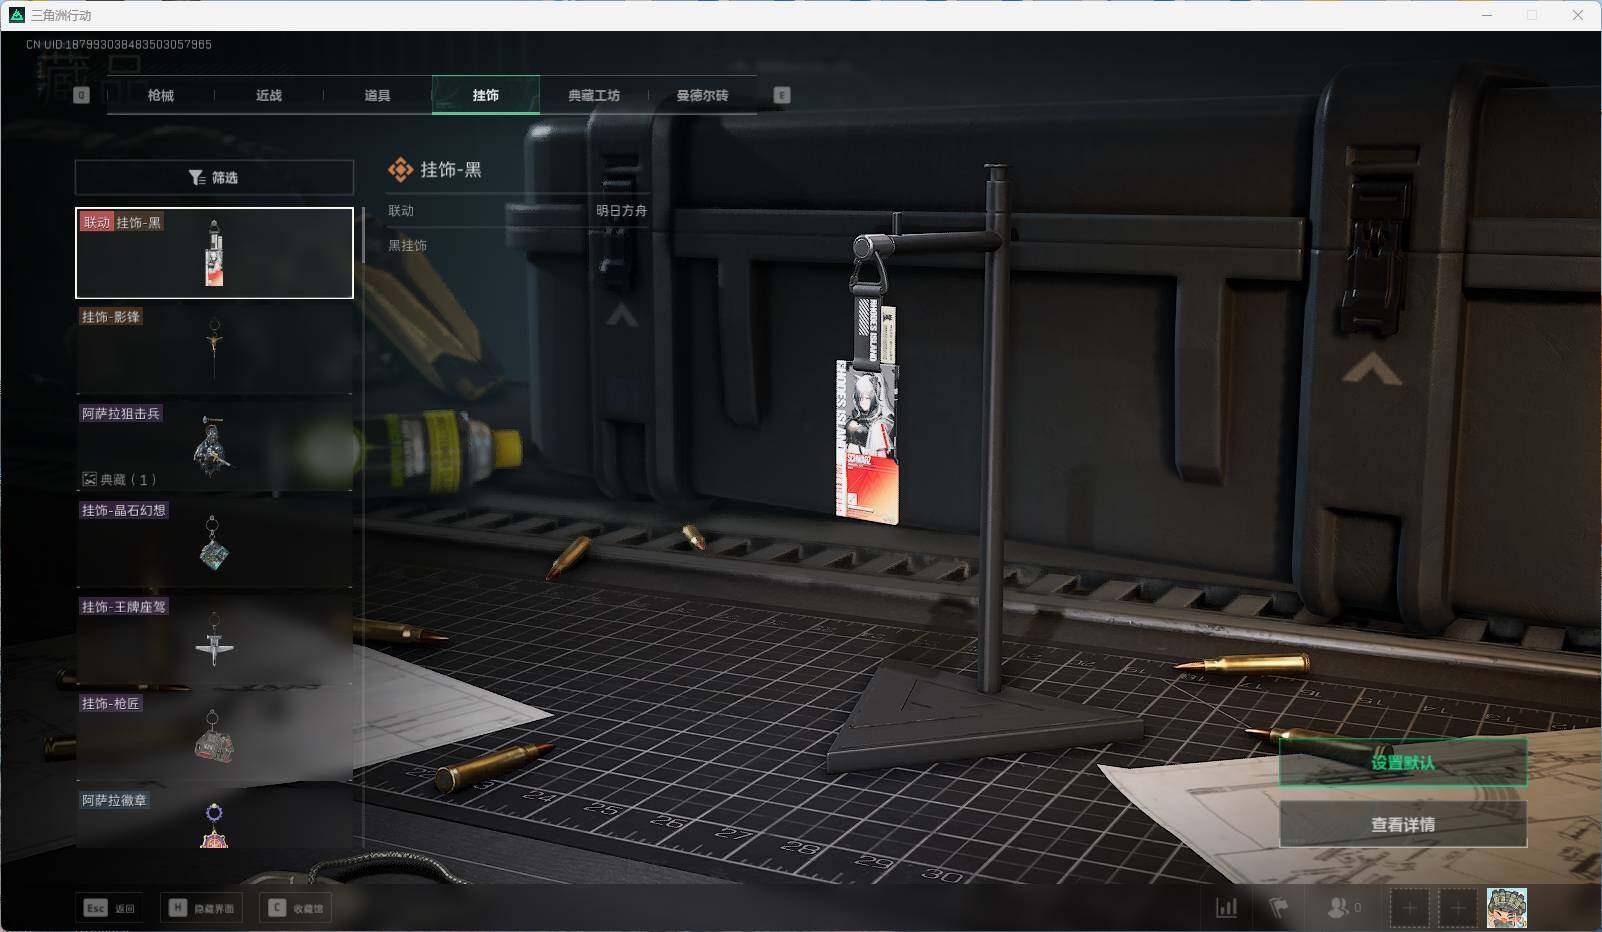
Task: Click the 明日方舟 collaboration value text
Action: (621, 211)
